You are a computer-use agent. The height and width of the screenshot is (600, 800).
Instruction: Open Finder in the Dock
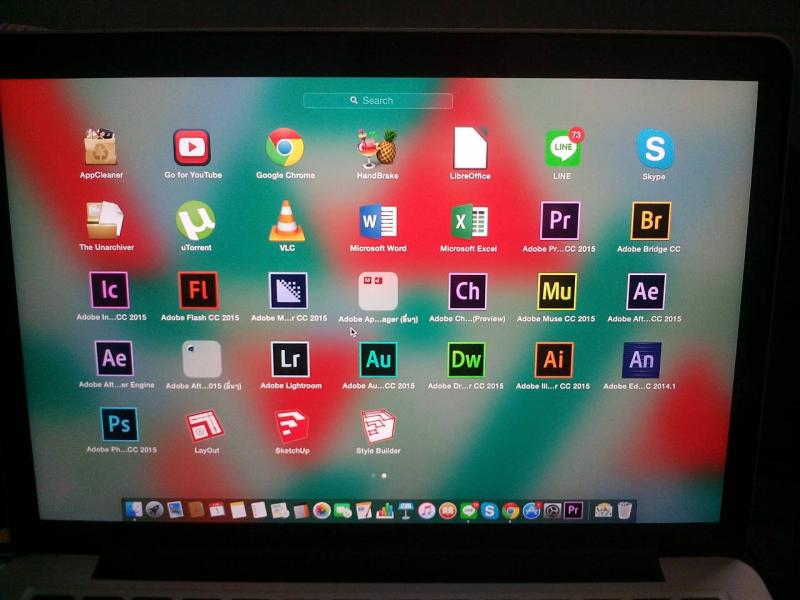point(134,509)
